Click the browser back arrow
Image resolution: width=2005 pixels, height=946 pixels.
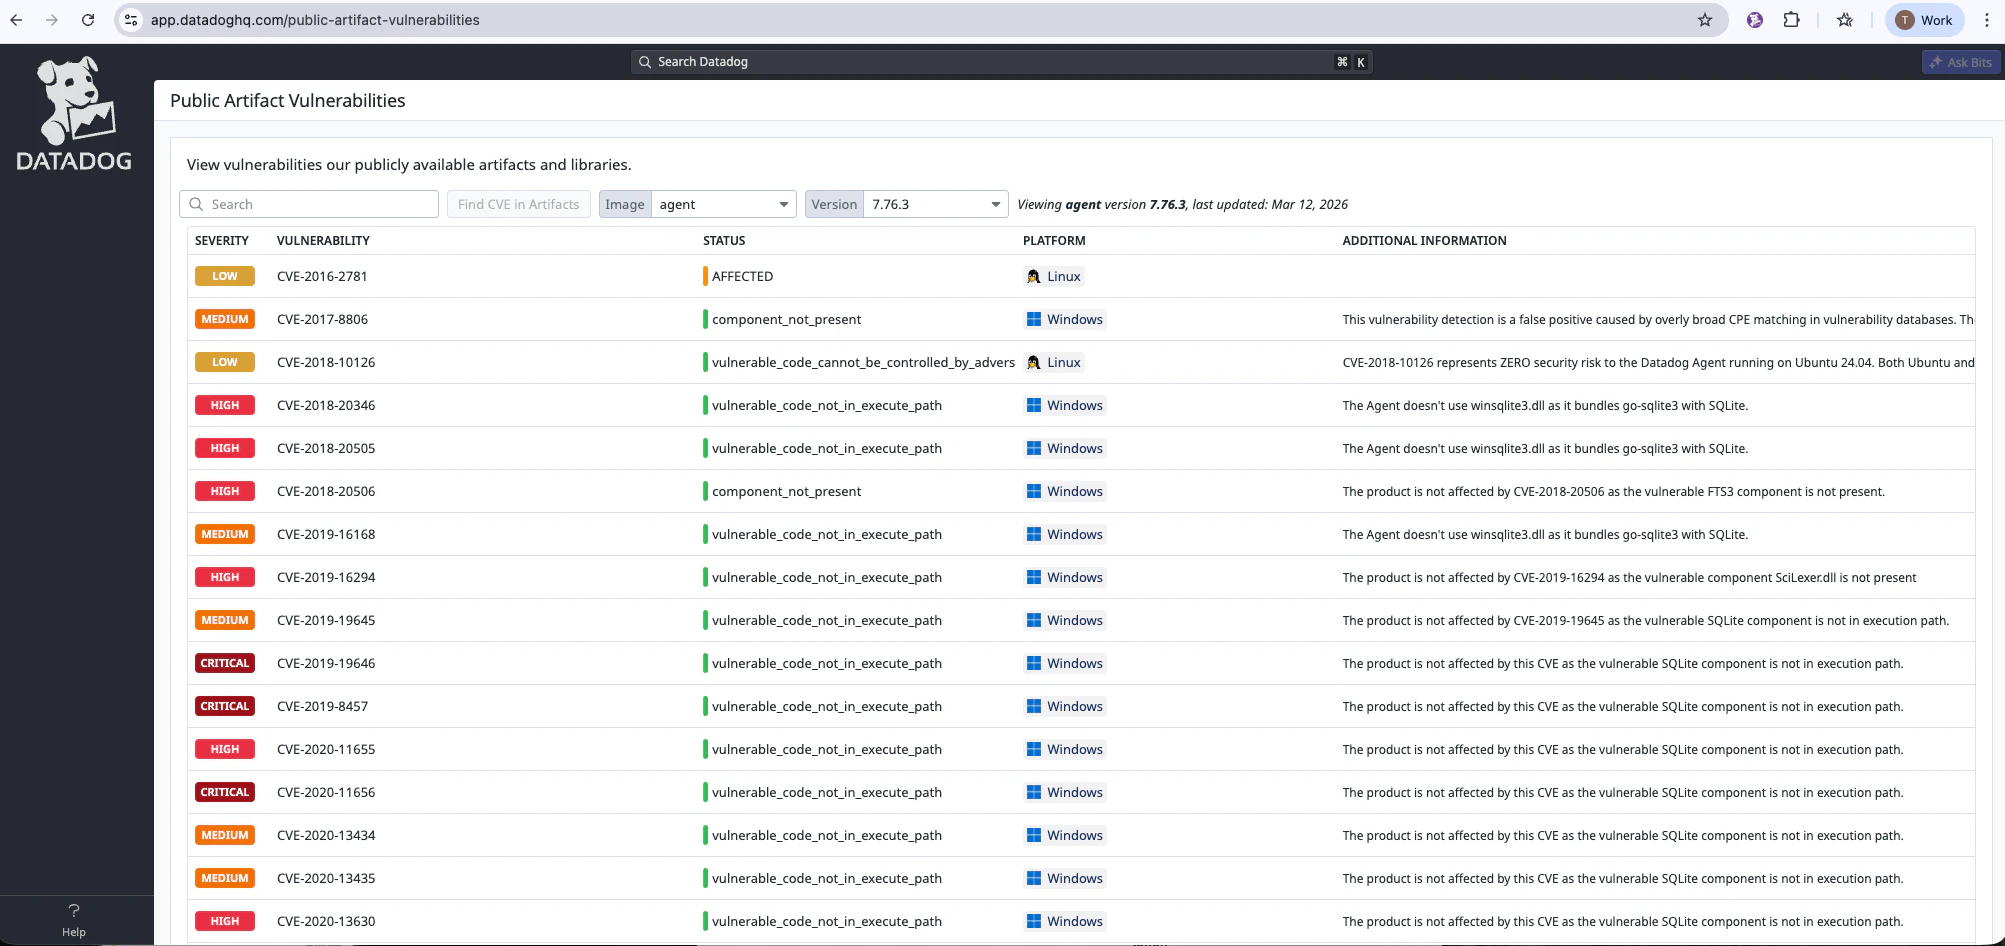coord(17,20)
